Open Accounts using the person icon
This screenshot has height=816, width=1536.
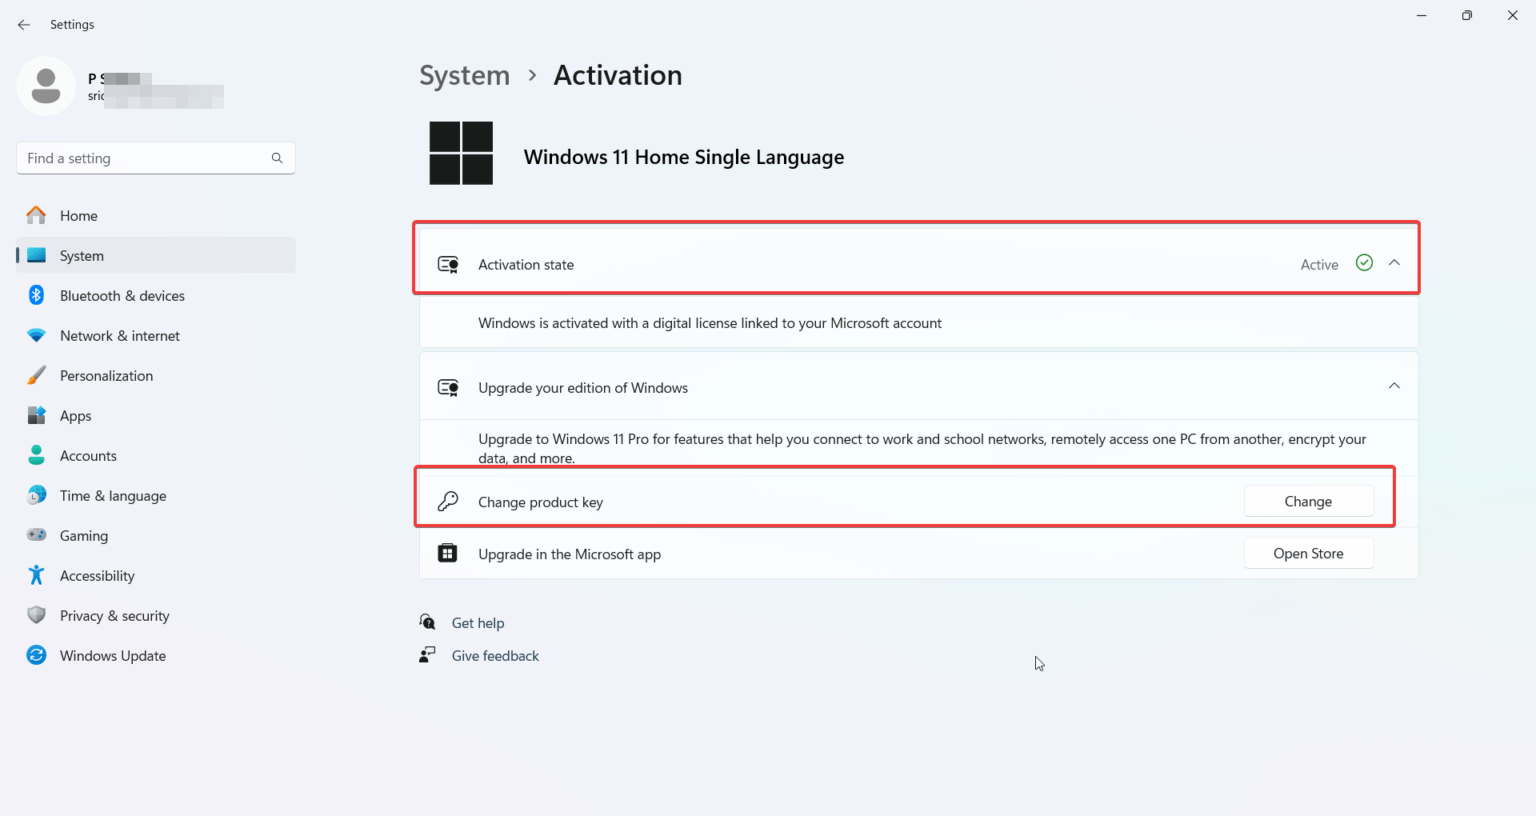point(36,455)
